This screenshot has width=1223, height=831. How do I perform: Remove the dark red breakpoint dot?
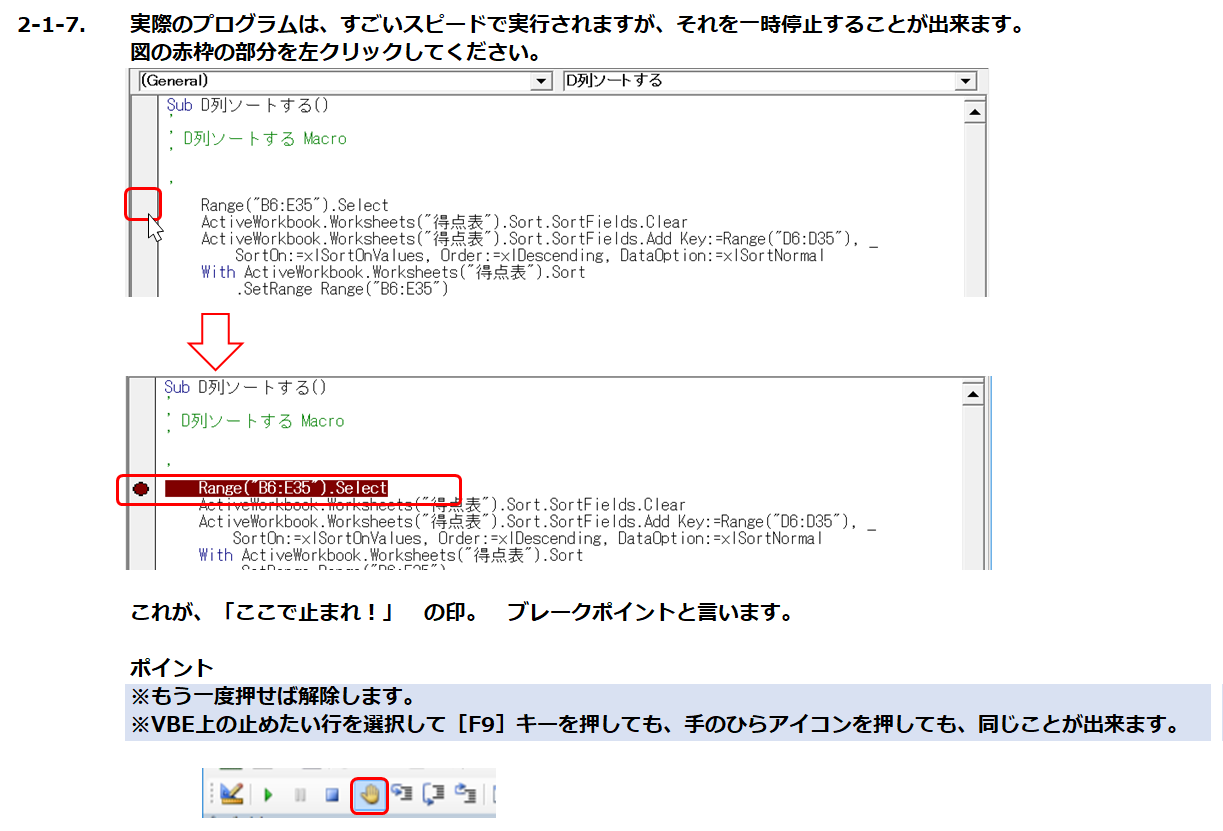click(x=141, y=489)
